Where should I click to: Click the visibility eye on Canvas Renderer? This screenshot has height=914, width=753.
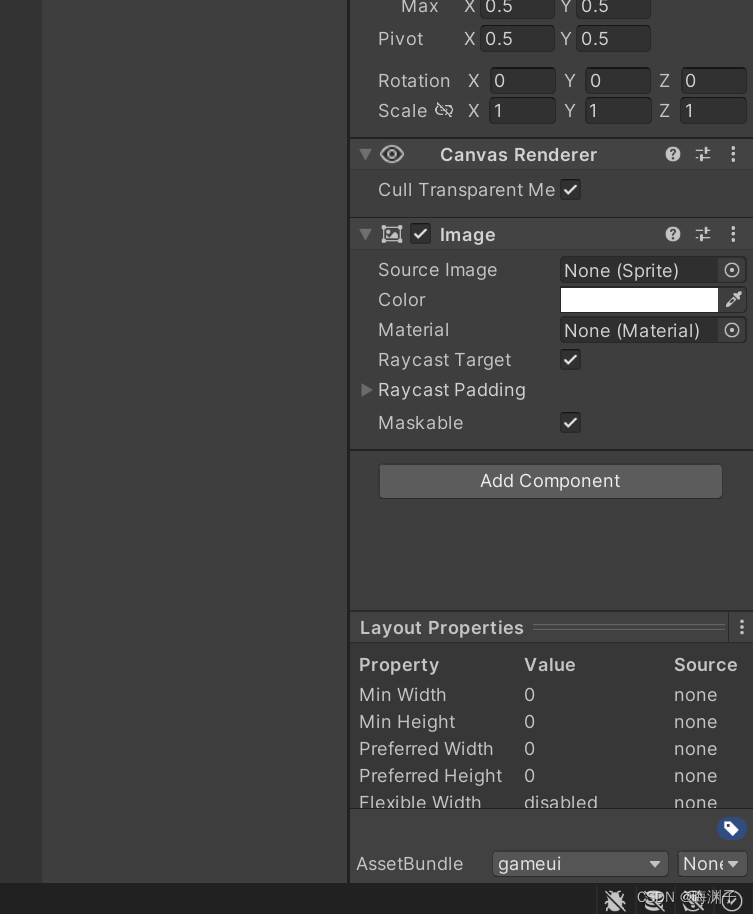click(392, 154)
